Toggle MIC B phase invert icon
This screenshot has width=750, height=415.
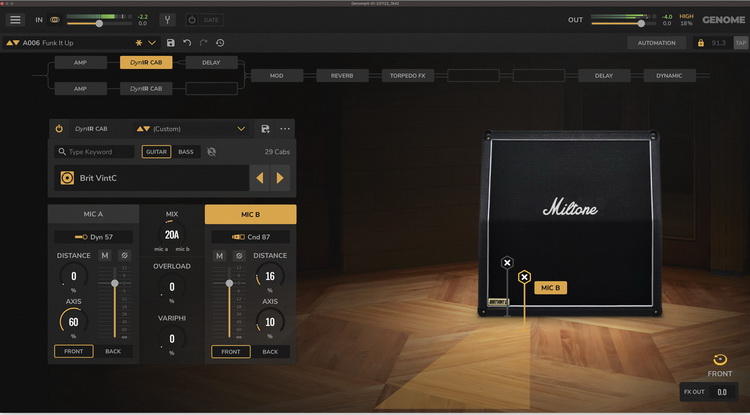(x=239, y=256)
